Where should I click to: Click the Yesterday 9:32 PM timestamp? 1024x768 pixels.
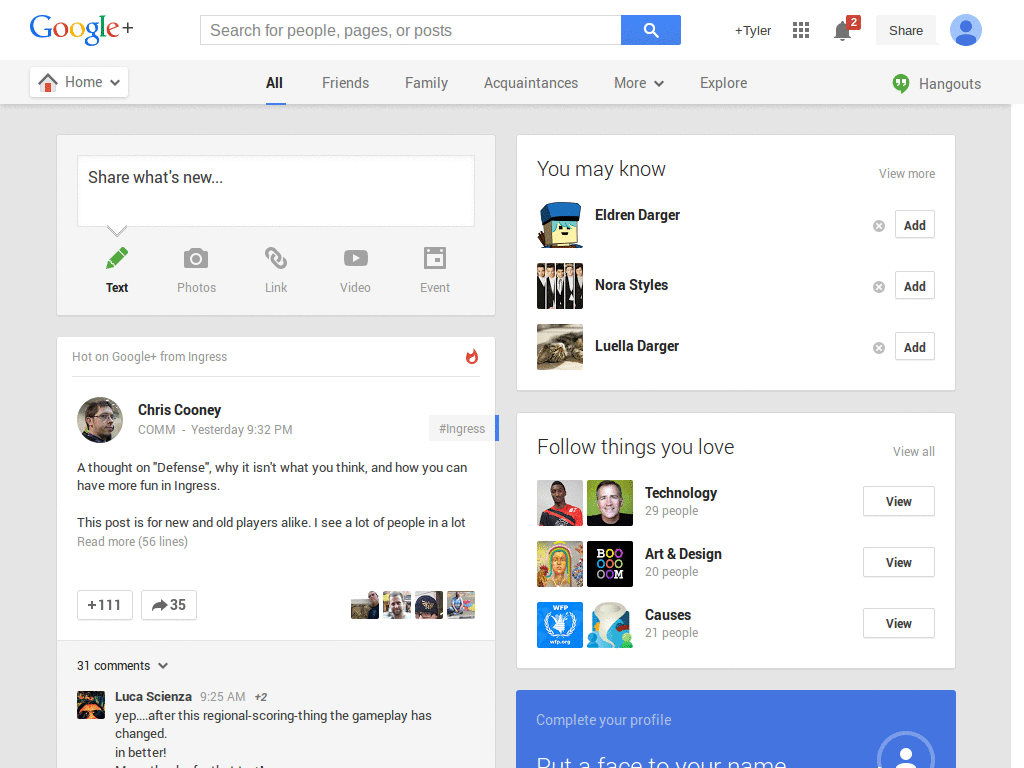point(242,430)
